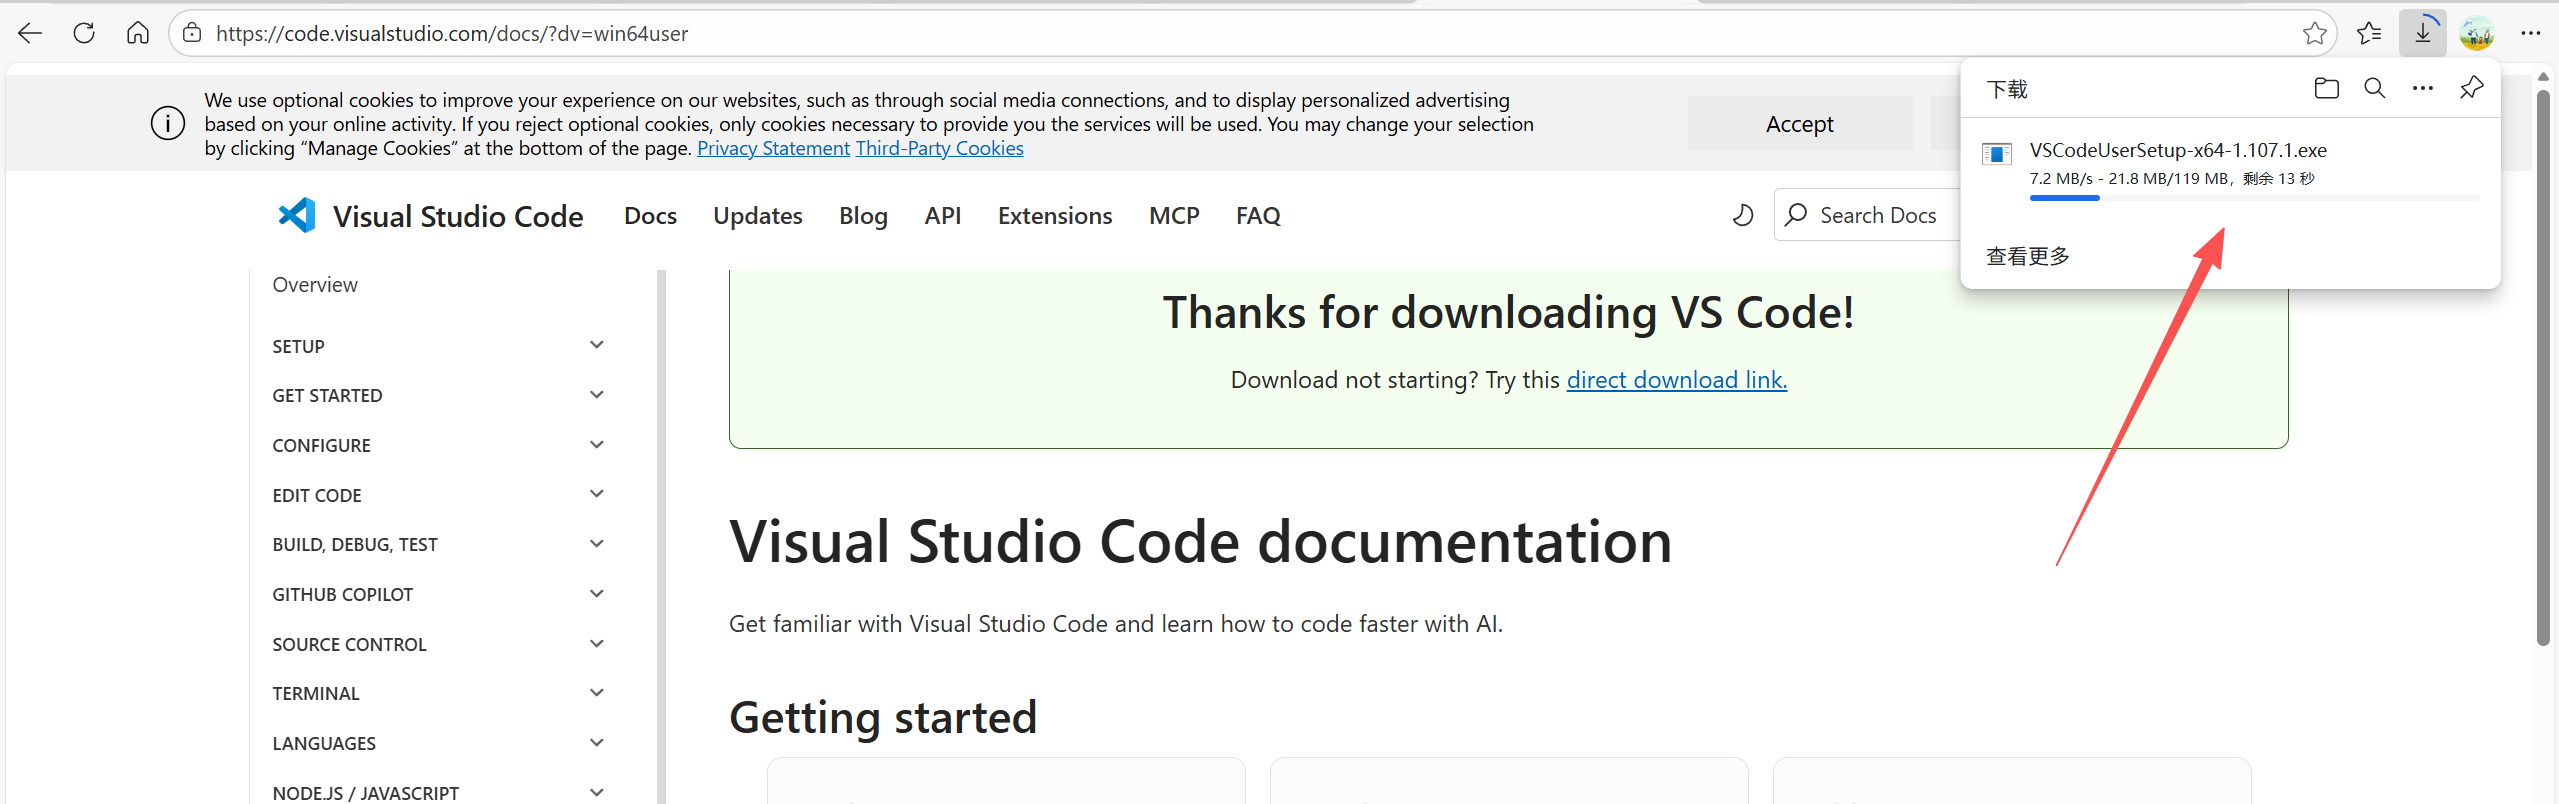Search downloads with the magnifier icon
Viewport: 2559px width, 804px height.
click(x=2375, y=88)
